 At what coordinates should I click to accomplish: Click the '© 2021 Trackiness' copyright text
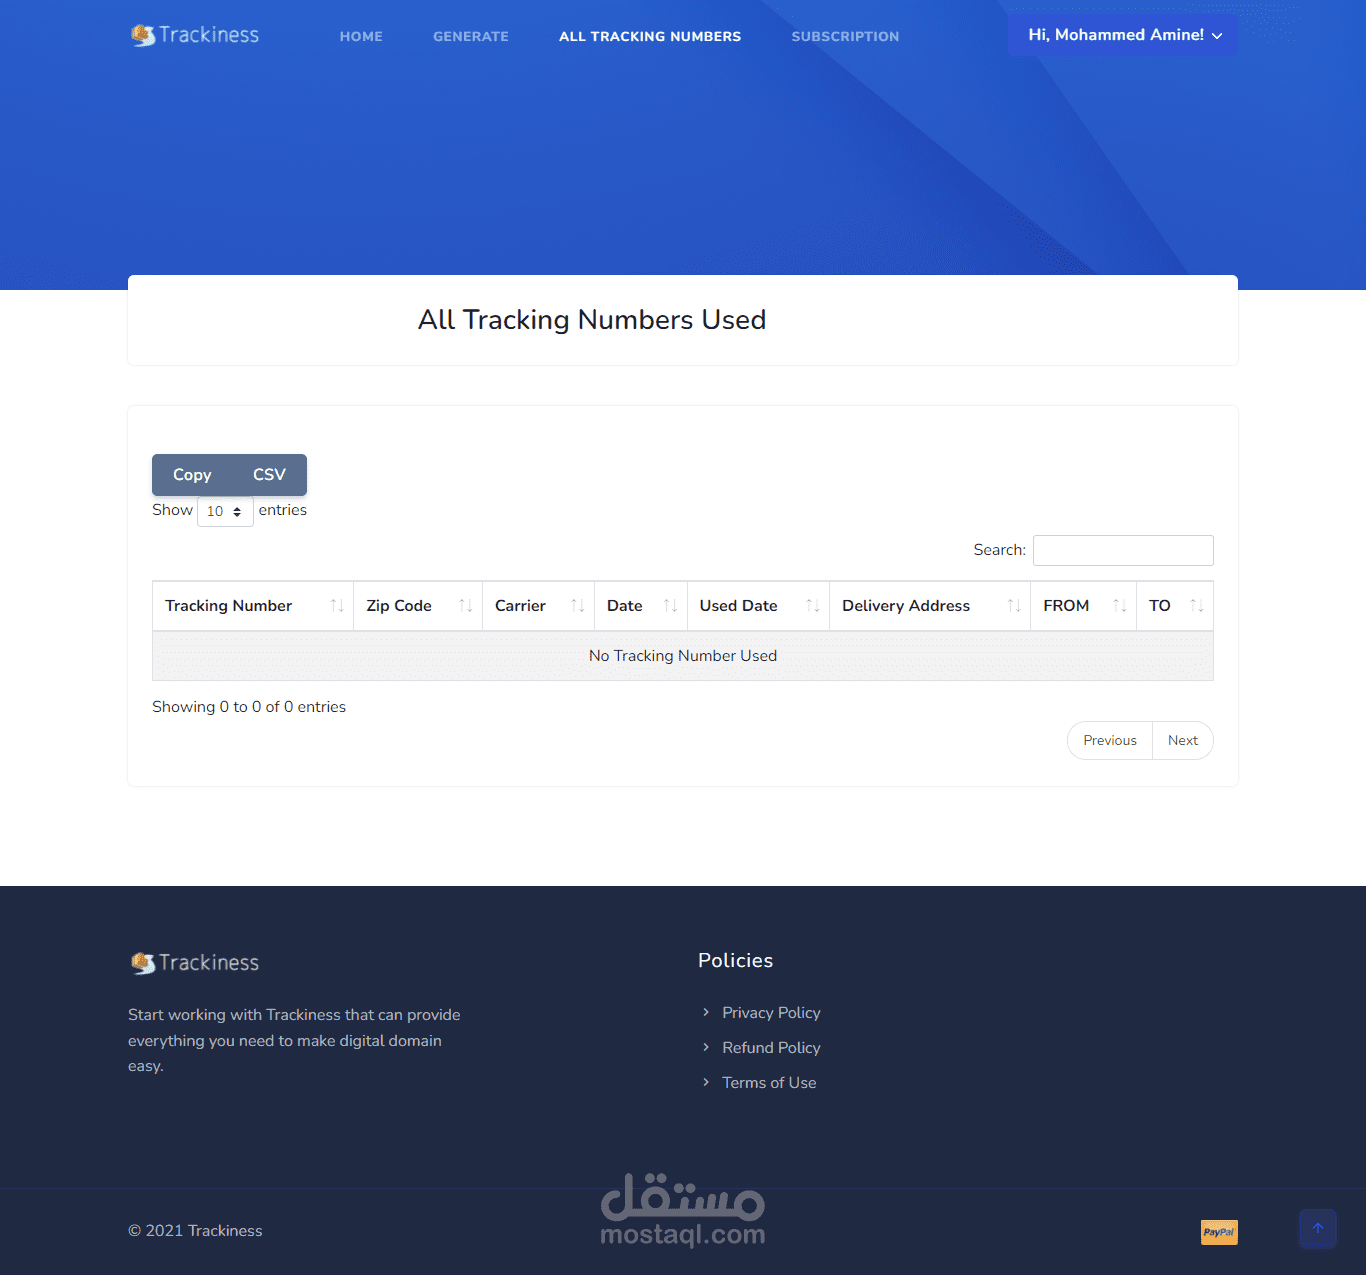(x=195, y=1231)
